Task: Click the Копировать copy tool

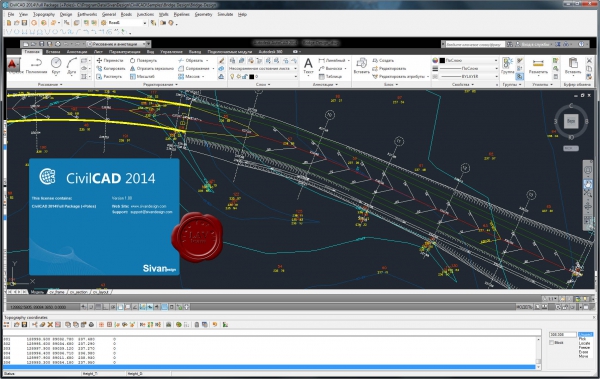Action: pos(111,69)
